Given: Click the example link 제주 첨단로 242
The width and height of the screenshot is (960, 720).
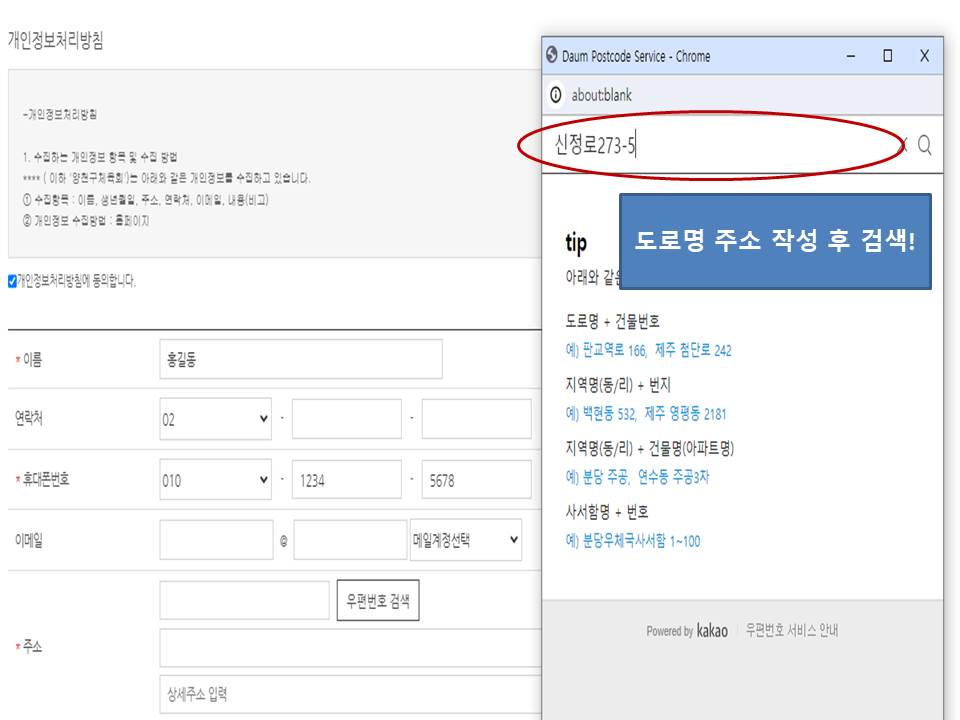Looking at the screenshot, I should pos(693,350).
